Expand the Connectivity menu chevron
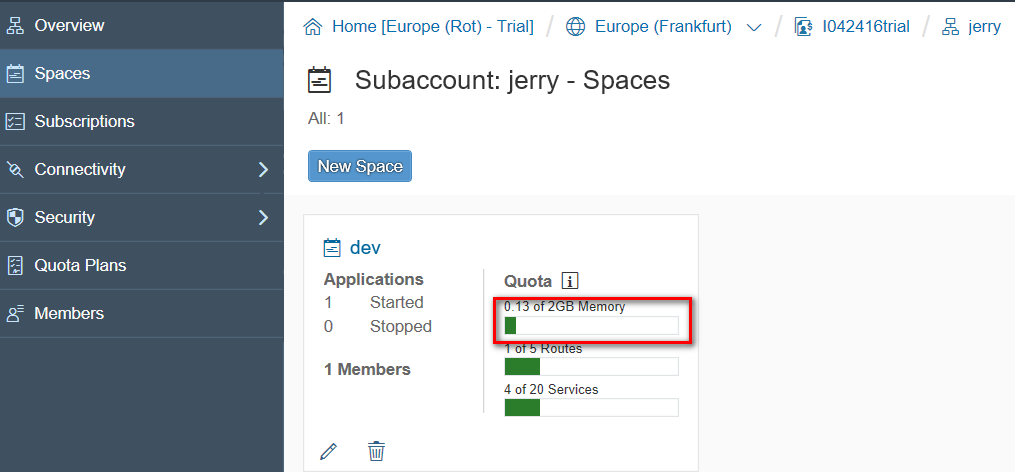The width and height of the screenshot is (1015, 472). (x=263, y=169)
